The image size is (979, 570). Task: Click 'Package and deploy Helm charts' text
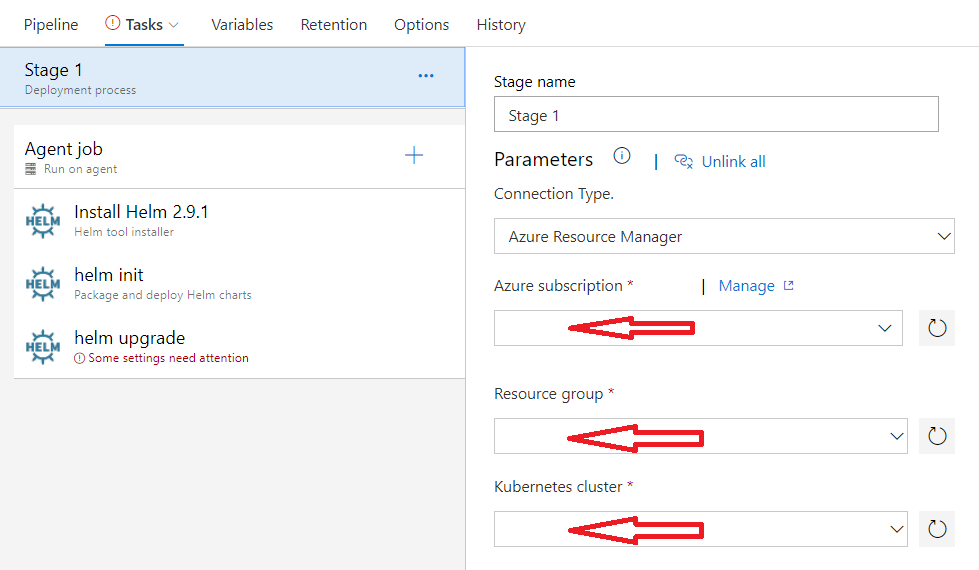(163, 295)
